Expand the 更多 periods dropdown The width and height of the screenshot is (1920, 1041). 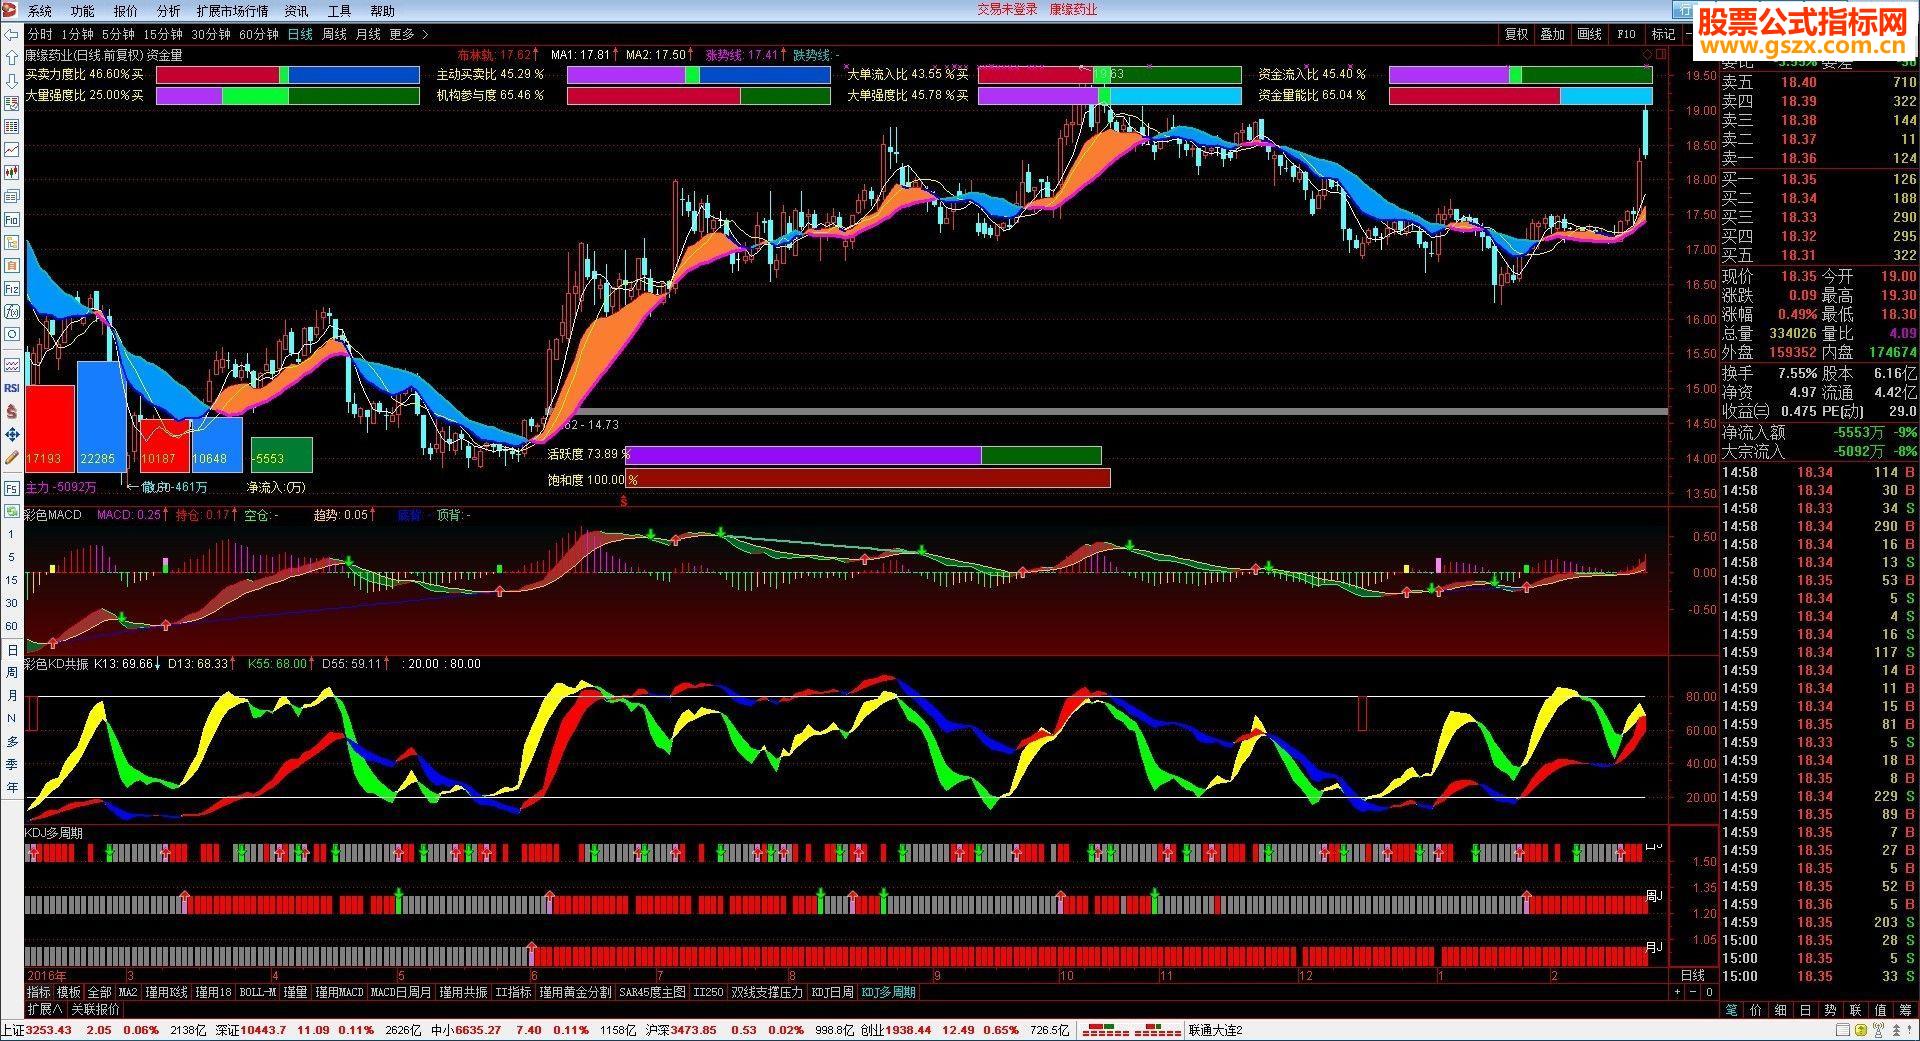pyautogui.click(x=402, y=34)
